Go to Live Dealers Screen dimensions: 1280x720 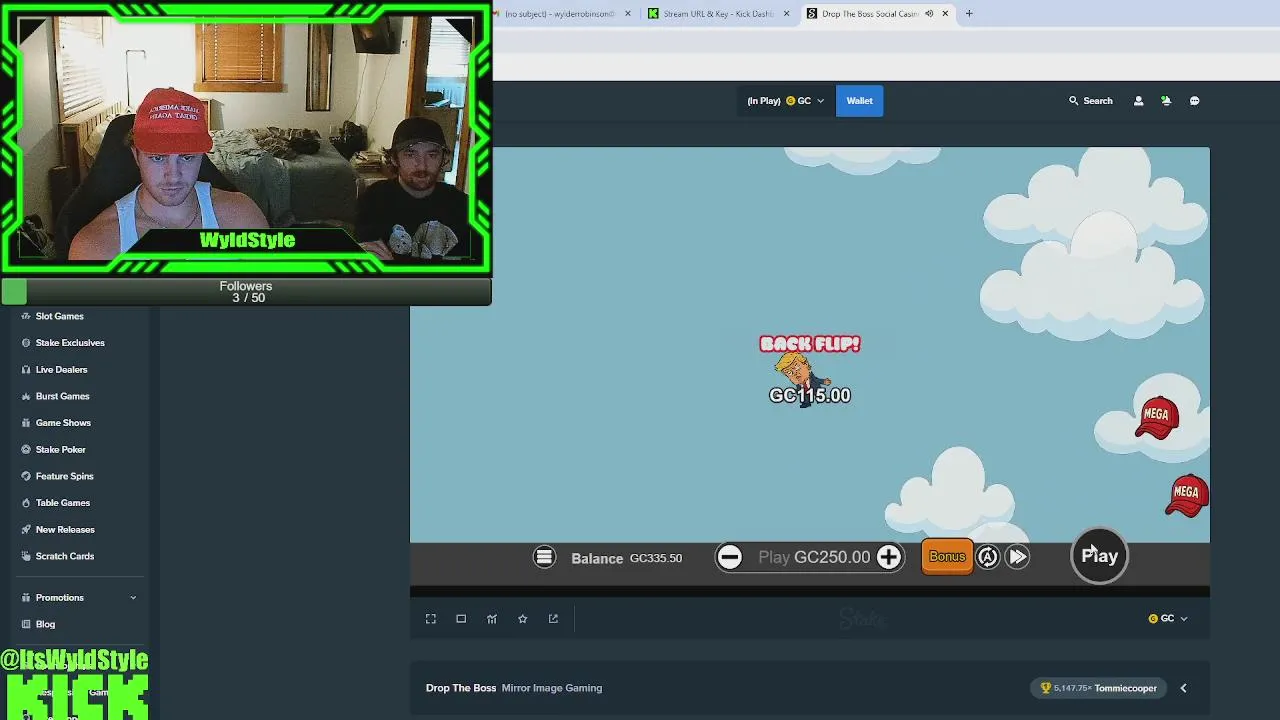[x=62, y=370]
